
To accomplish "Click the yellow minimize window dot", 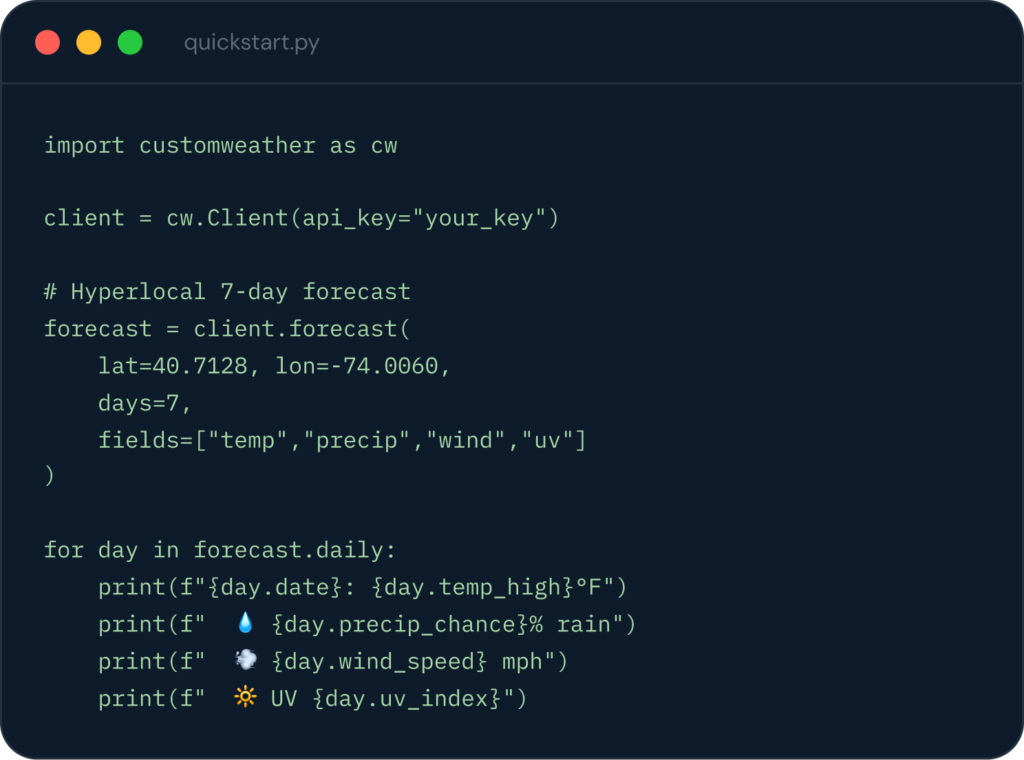I will click(89, 42).
